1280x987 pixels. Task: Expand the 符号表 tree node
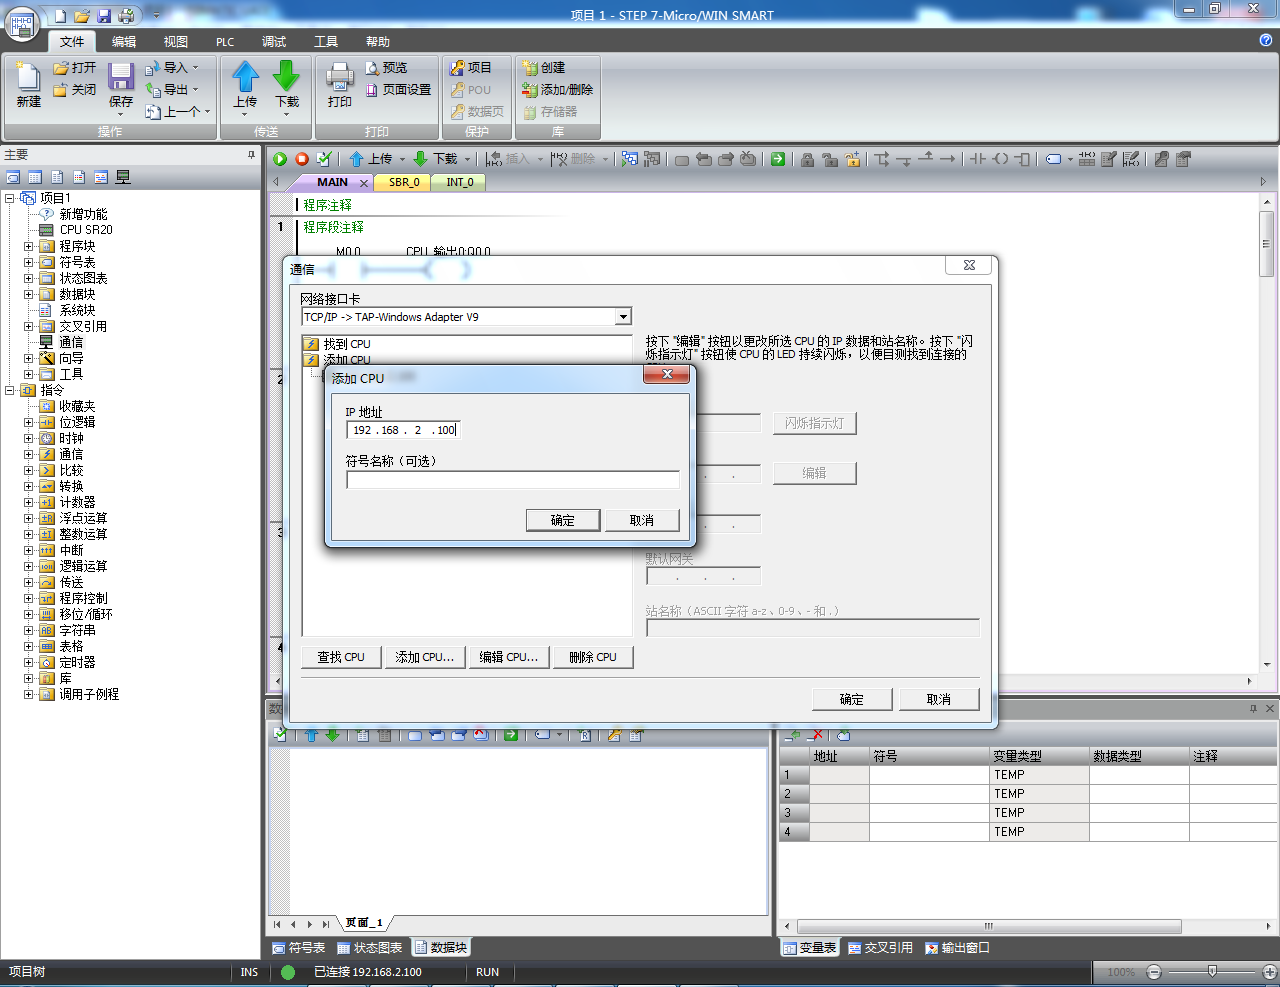click(x=29, y=262)
